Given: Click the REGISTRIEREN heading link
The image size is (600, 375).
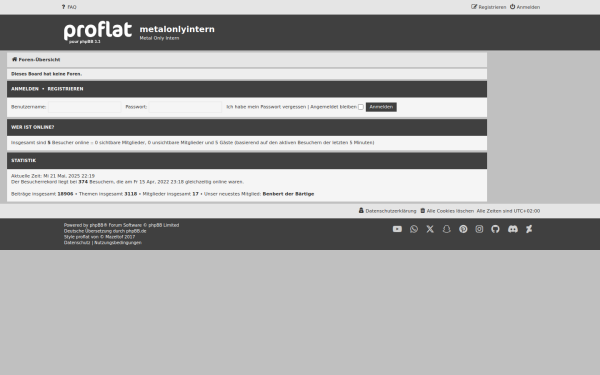Looking at the screenshot, I should (65, 89).
